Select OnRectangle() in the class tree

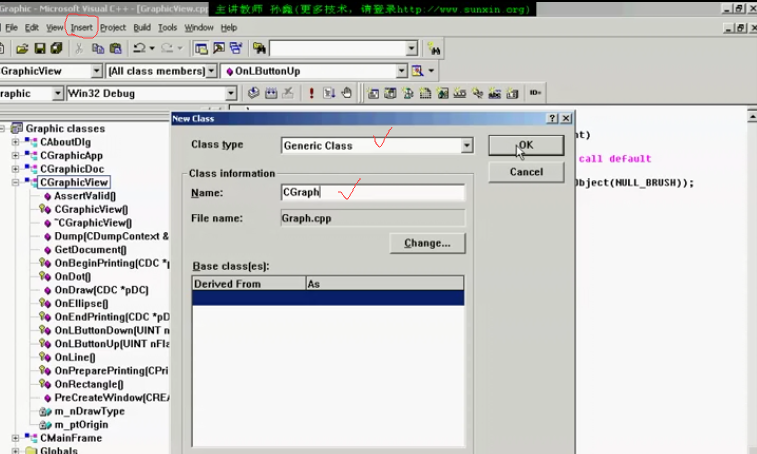pos(89,384)
